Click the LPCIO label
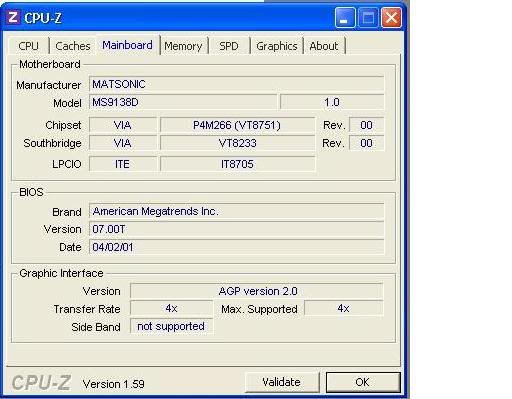Viewport: 512px width, 399px height. pos(67,164)
